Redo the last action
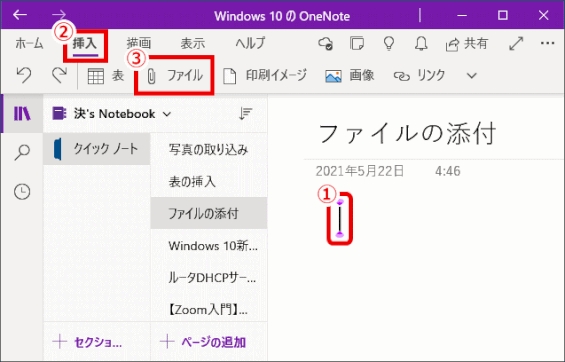The width and height of the screenshot is (565, 362). coord(59,76)
